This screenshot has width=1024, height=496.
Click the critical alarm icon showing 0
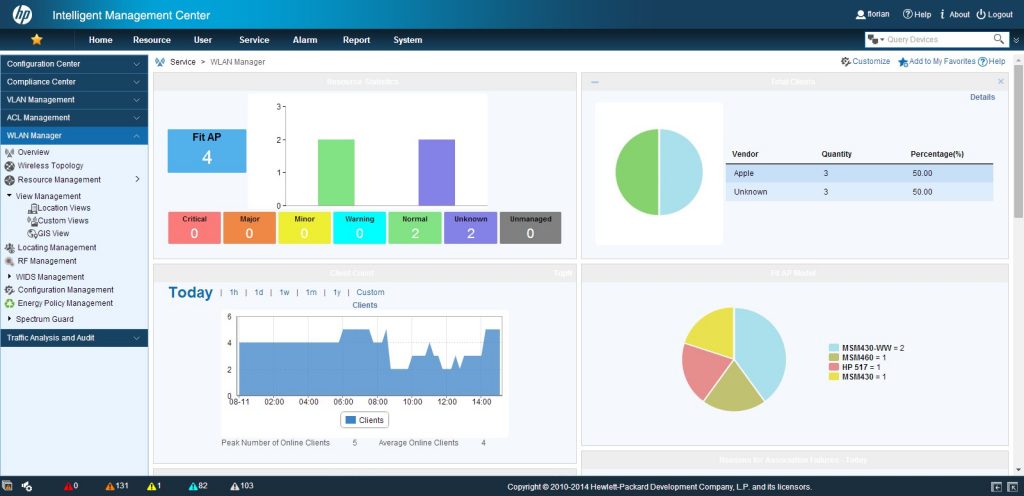69,486
